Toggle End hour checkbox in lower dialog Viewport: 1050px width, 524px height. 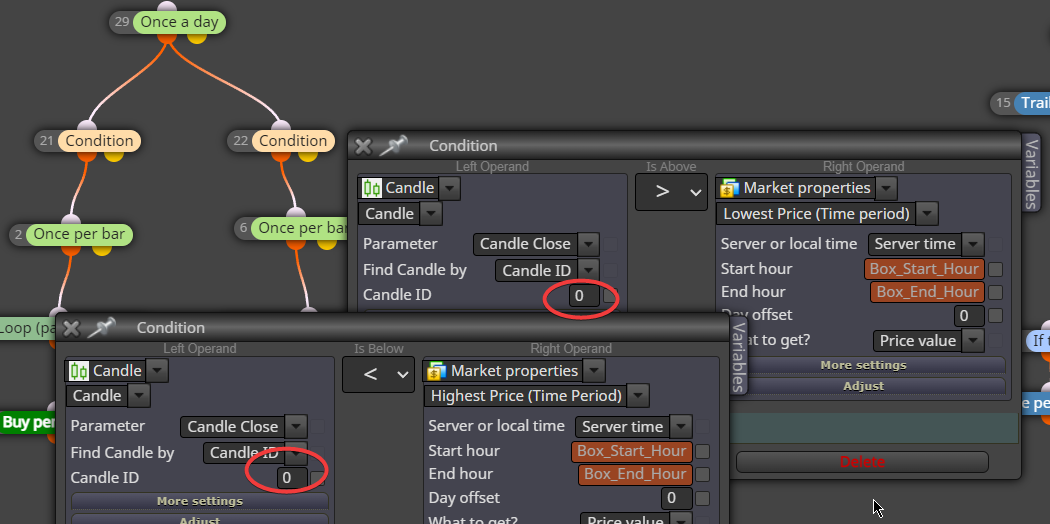pyautogui.click(x=702, y=474)
